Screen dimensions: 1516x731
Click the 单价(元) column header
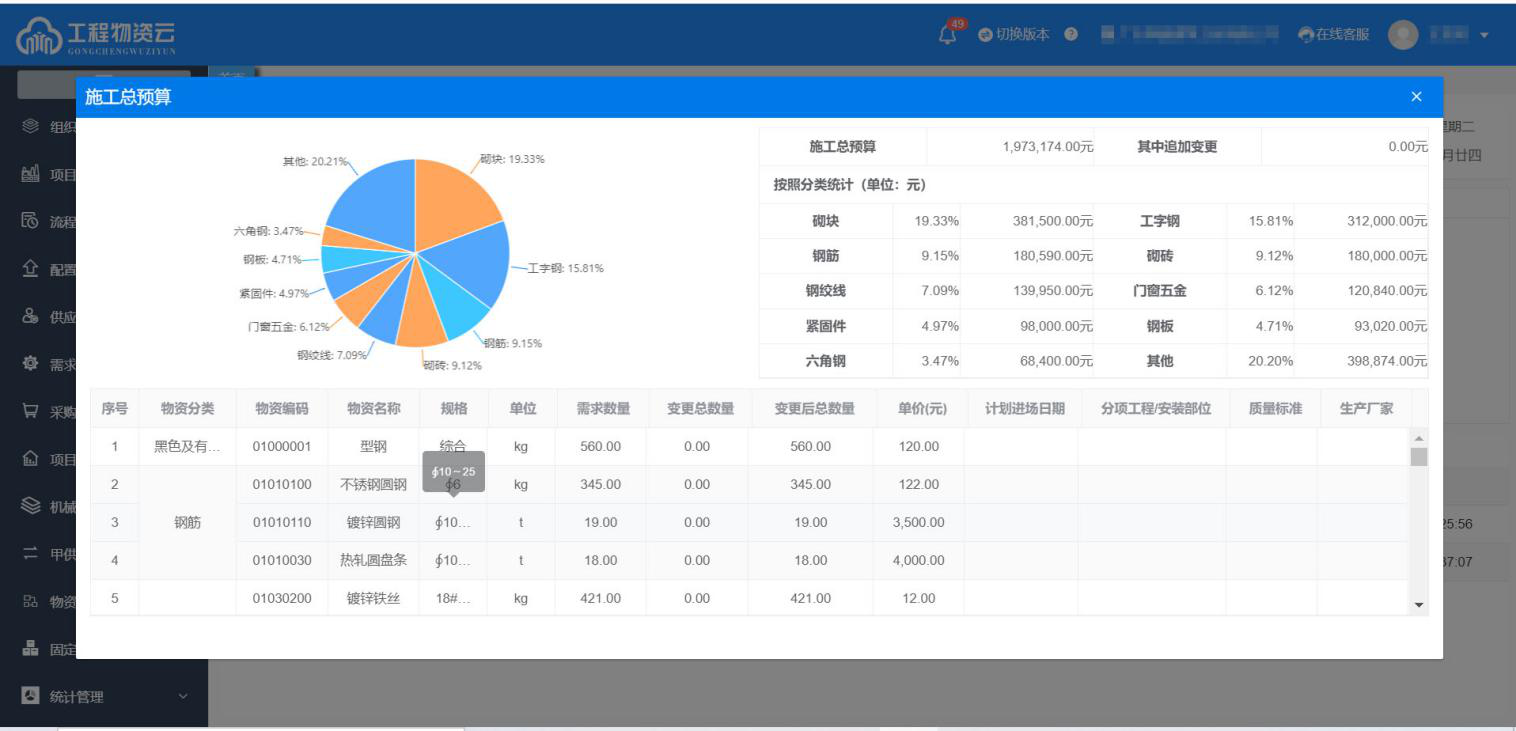[x=918, y=408]
